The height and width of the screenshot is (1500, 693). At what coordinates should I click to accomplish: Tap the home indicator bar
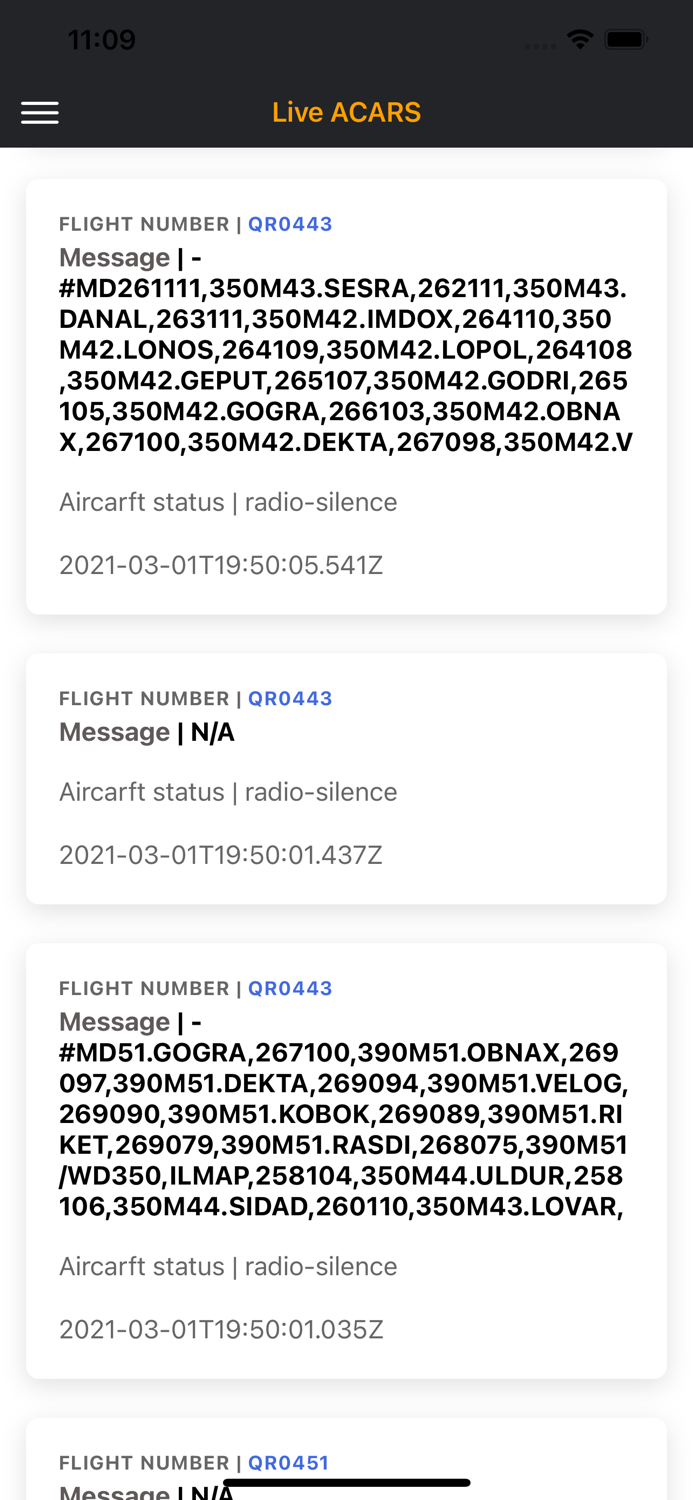[x=346, y=1482]
